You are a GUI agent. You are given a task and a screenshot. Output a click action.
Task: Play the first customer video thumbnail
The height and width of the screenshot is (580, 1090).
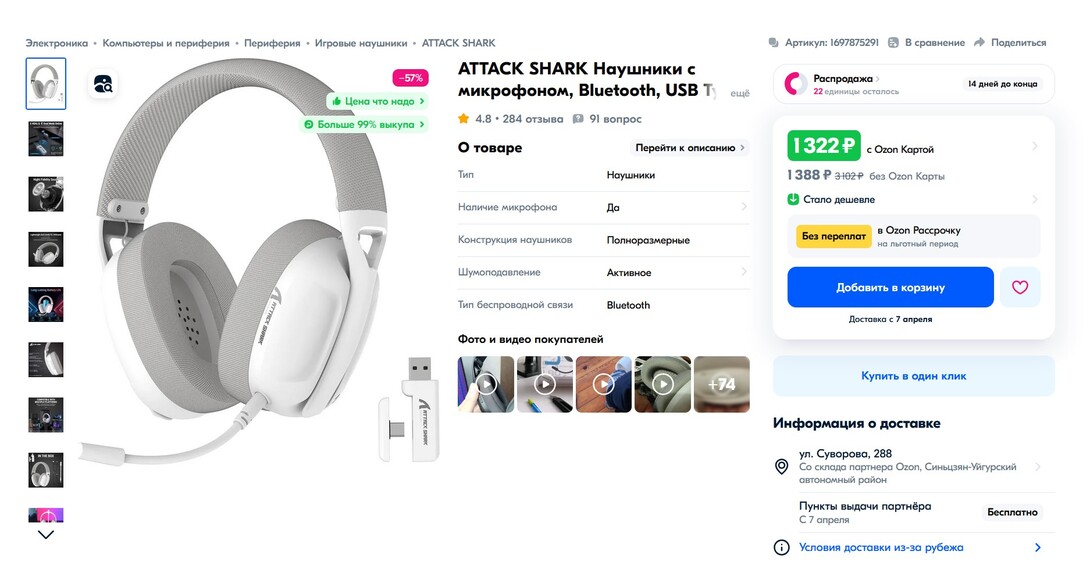tap(486, 384)
